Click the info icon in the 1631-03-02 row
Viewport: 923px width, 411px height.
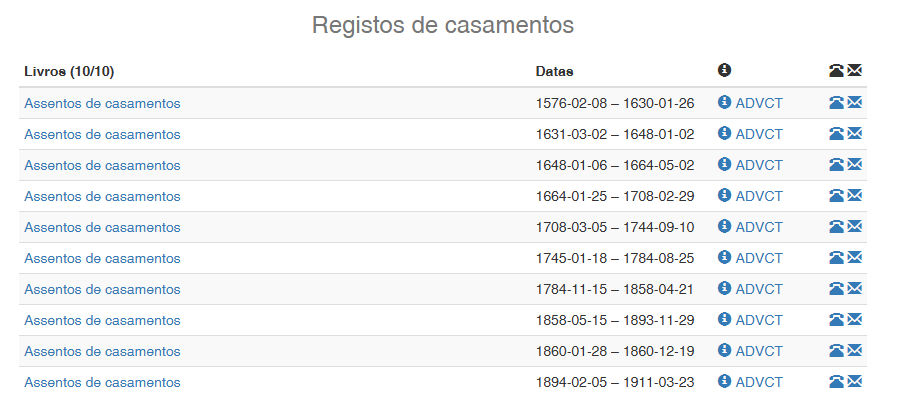pos(725,134)
